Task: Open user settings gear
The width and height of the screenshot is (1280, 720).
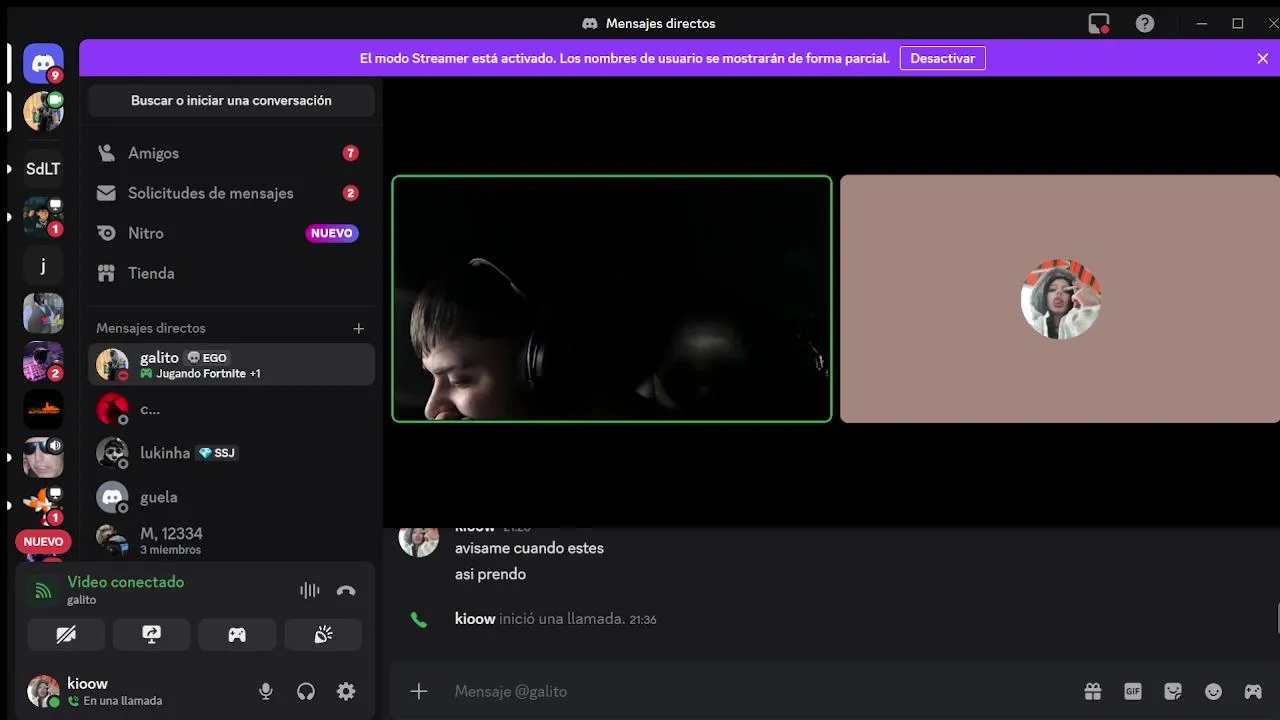Action: pyautogui.click(x=346, y=691)
